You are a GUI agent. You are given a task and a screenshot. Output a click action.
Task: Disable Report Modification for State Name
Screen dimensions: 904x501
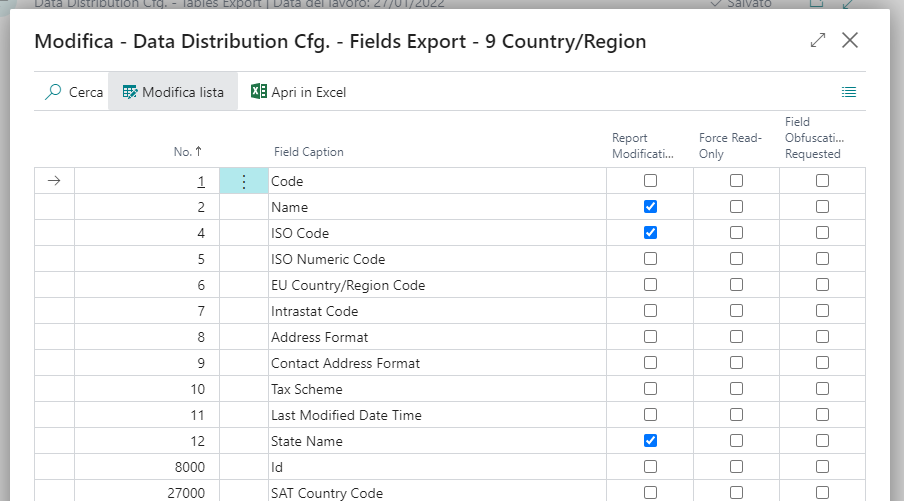coord(650,441)
